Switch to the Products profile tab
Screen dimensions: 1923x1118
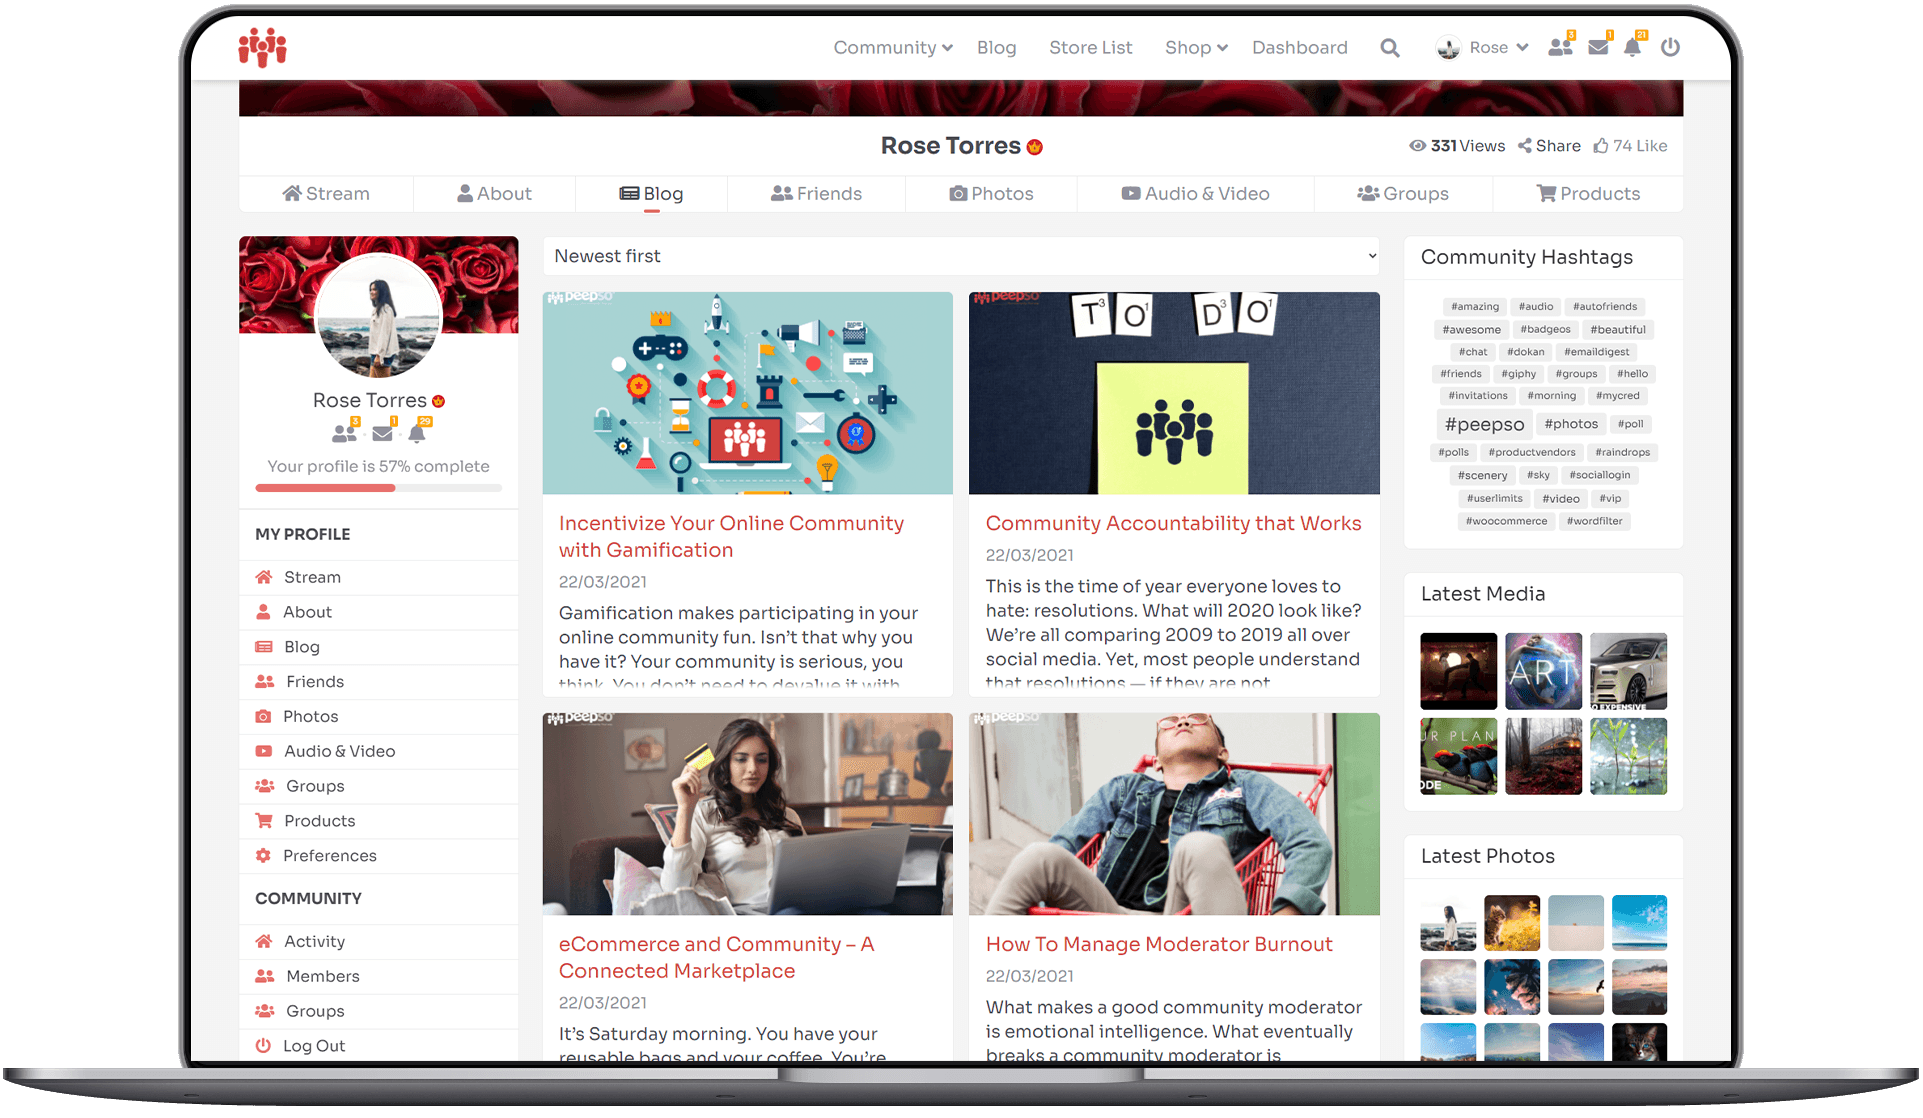pyautogui.click(x=1588, y=194)
